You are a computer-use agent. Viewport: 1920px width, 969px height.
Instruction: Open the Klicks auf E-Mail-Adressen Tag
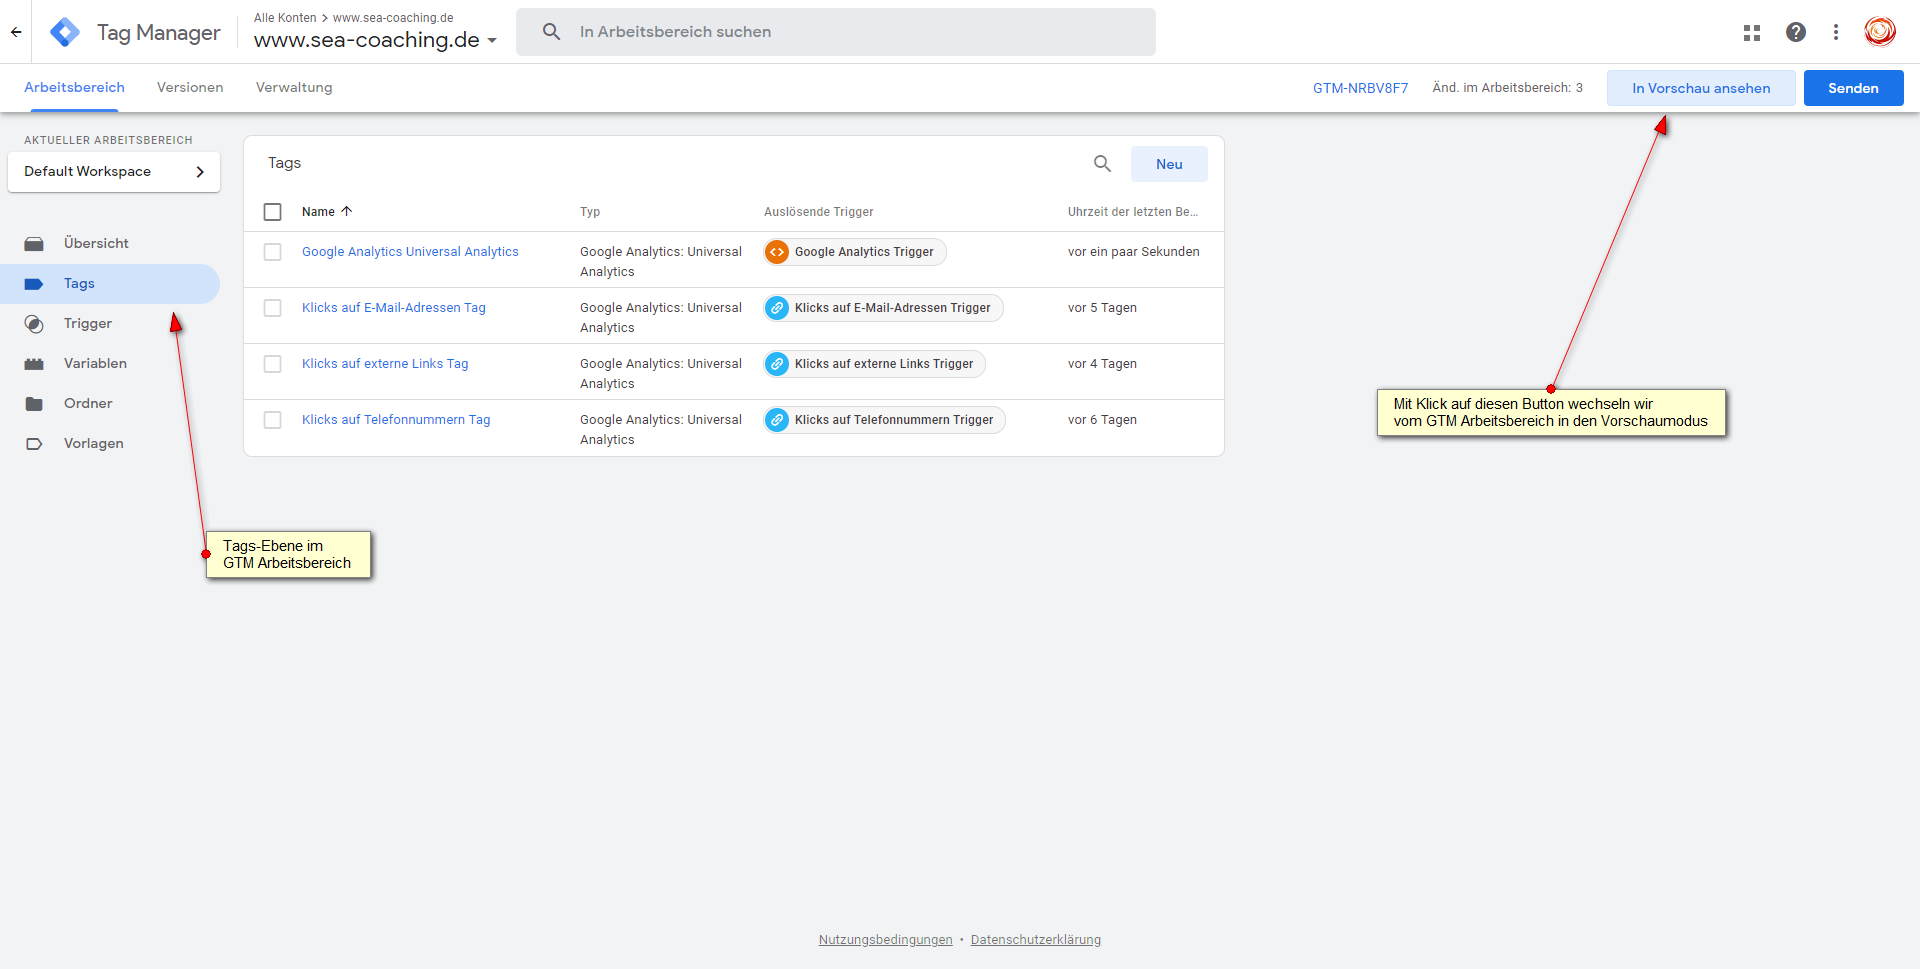coord(394,308)
